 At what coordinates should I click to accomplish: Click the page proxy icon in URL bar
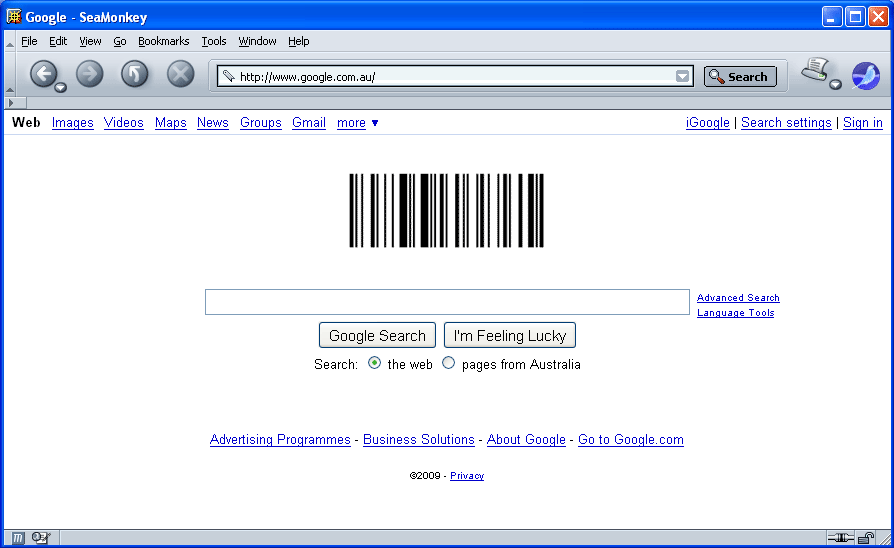click(229, 76)
